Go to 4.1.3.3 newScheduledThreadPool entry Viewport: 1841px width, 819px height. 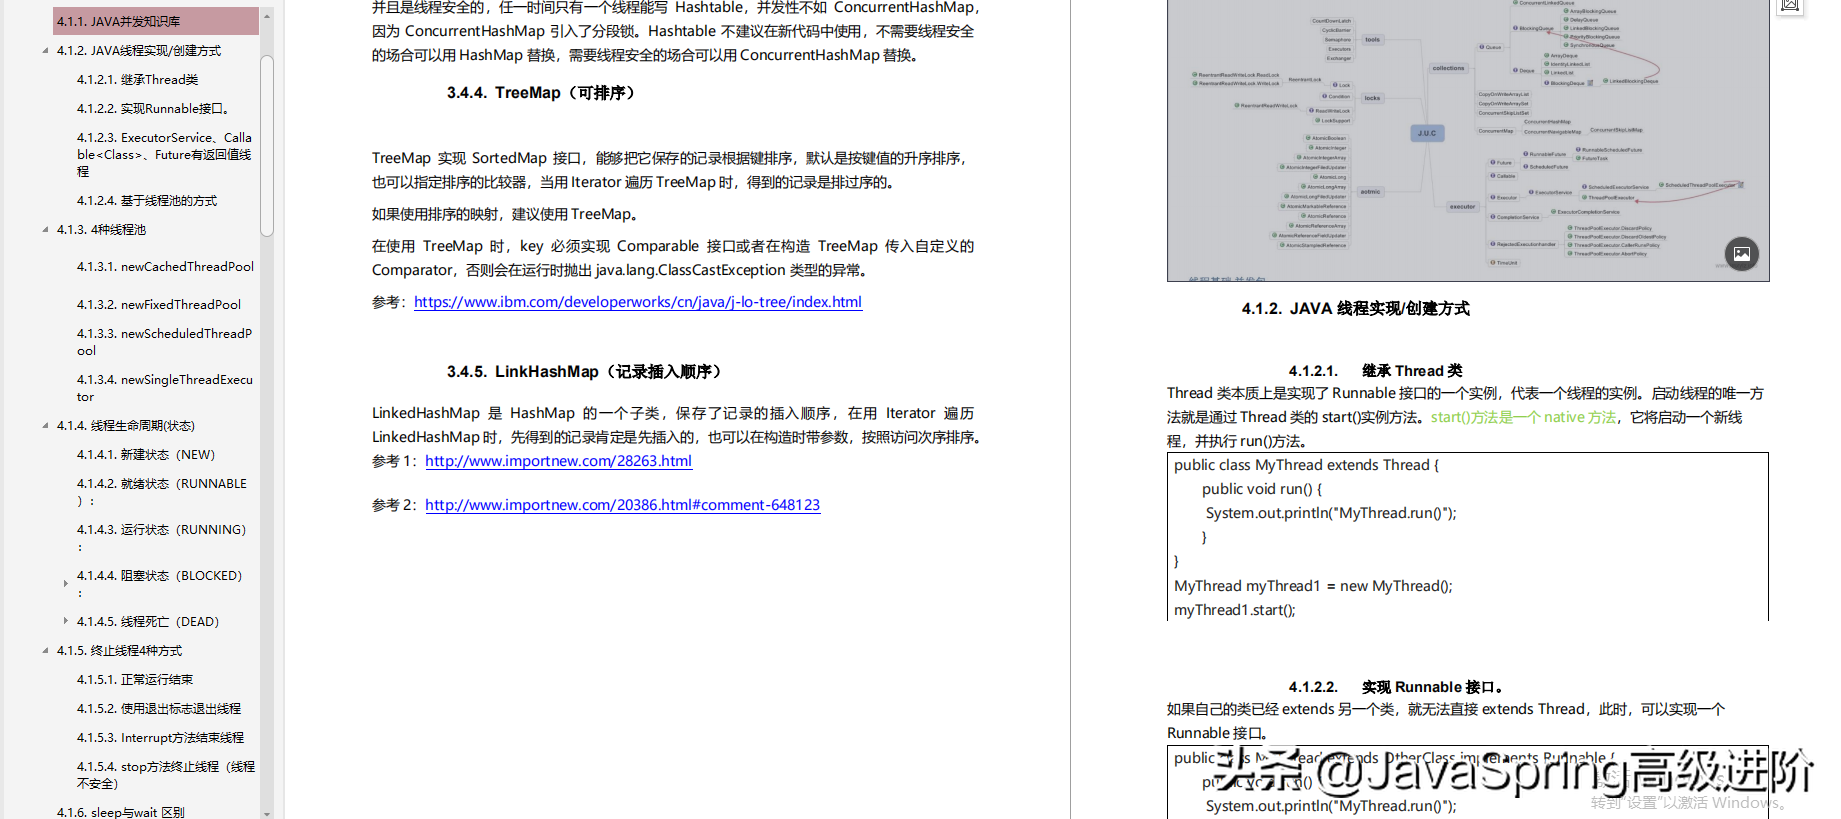(164, 342)
